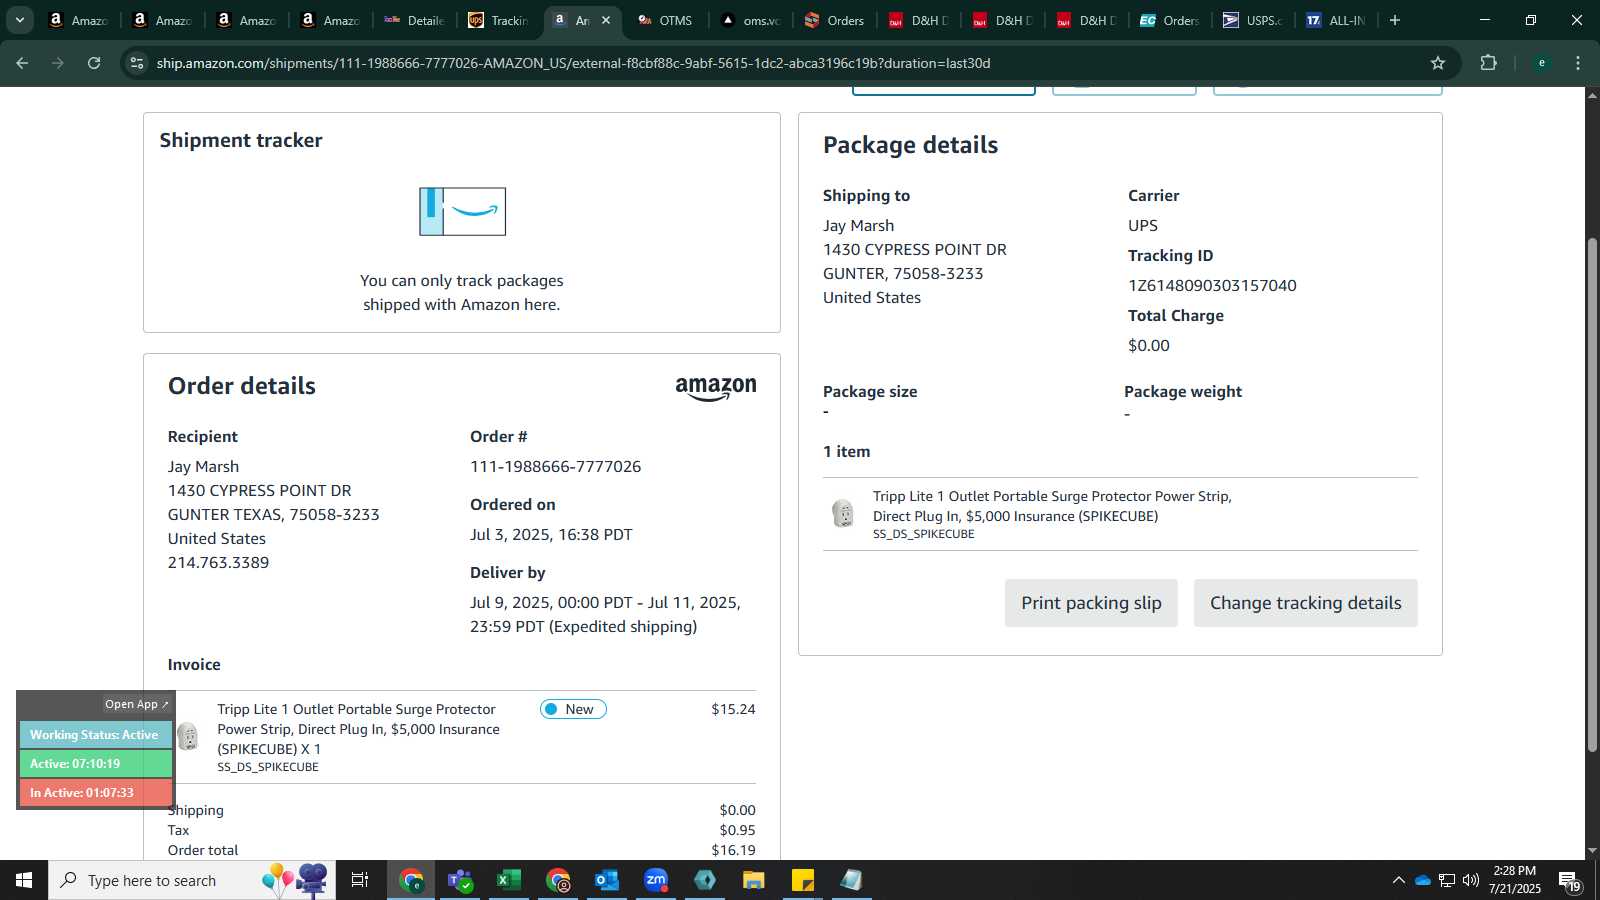View site information icon in address bar
Viewport: 1600px width, 900px height.
(x=137, y=63)
